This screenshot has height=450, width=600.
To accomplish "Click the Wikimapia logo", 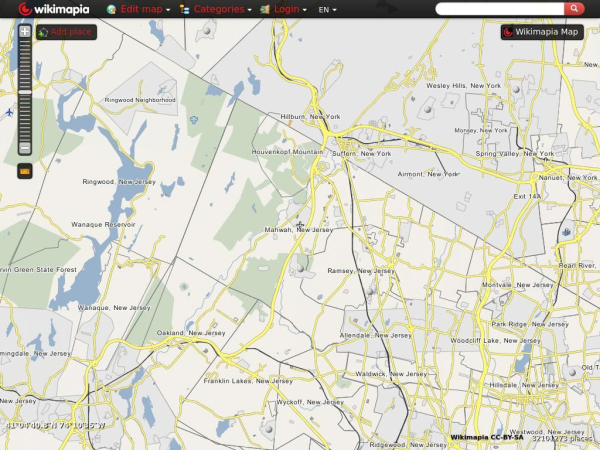I will coord(54,9).
